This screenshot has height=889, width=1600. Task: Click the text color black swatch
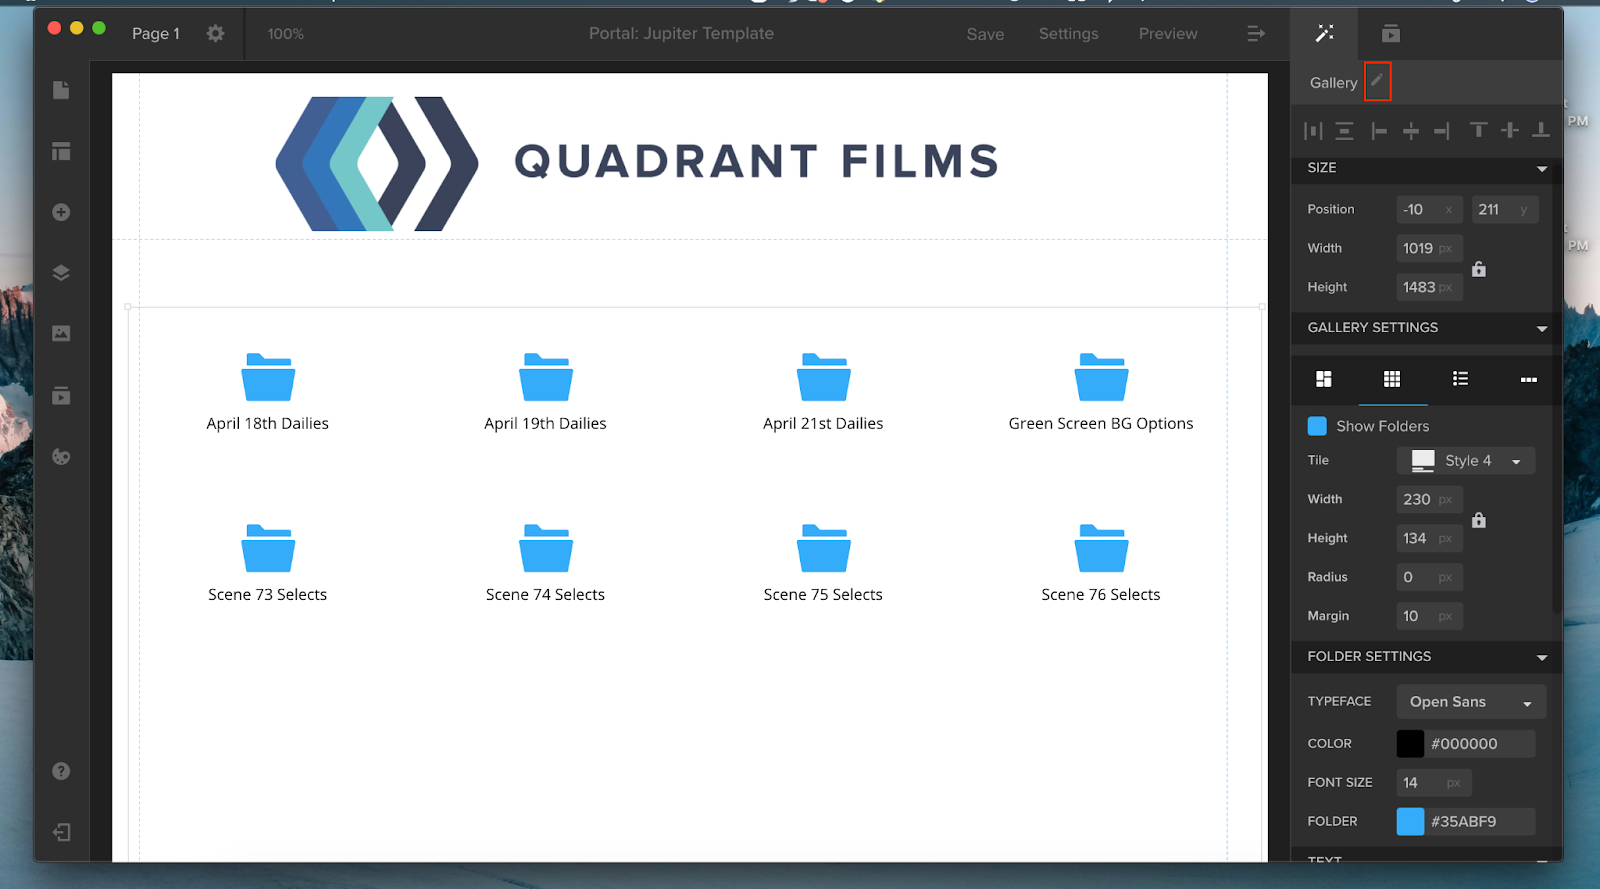(1410, 743)
